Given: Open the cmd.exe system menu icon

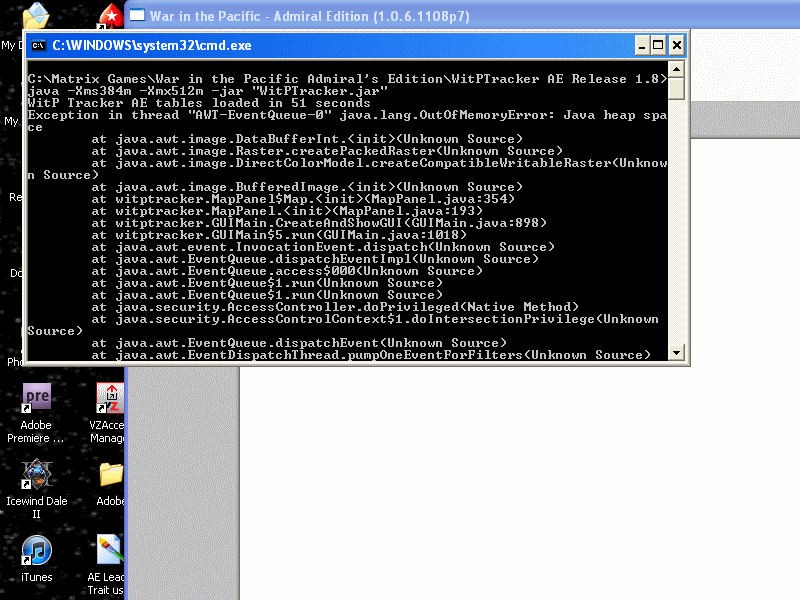Looking at the screenshot, I should click(x=36, y=45).
